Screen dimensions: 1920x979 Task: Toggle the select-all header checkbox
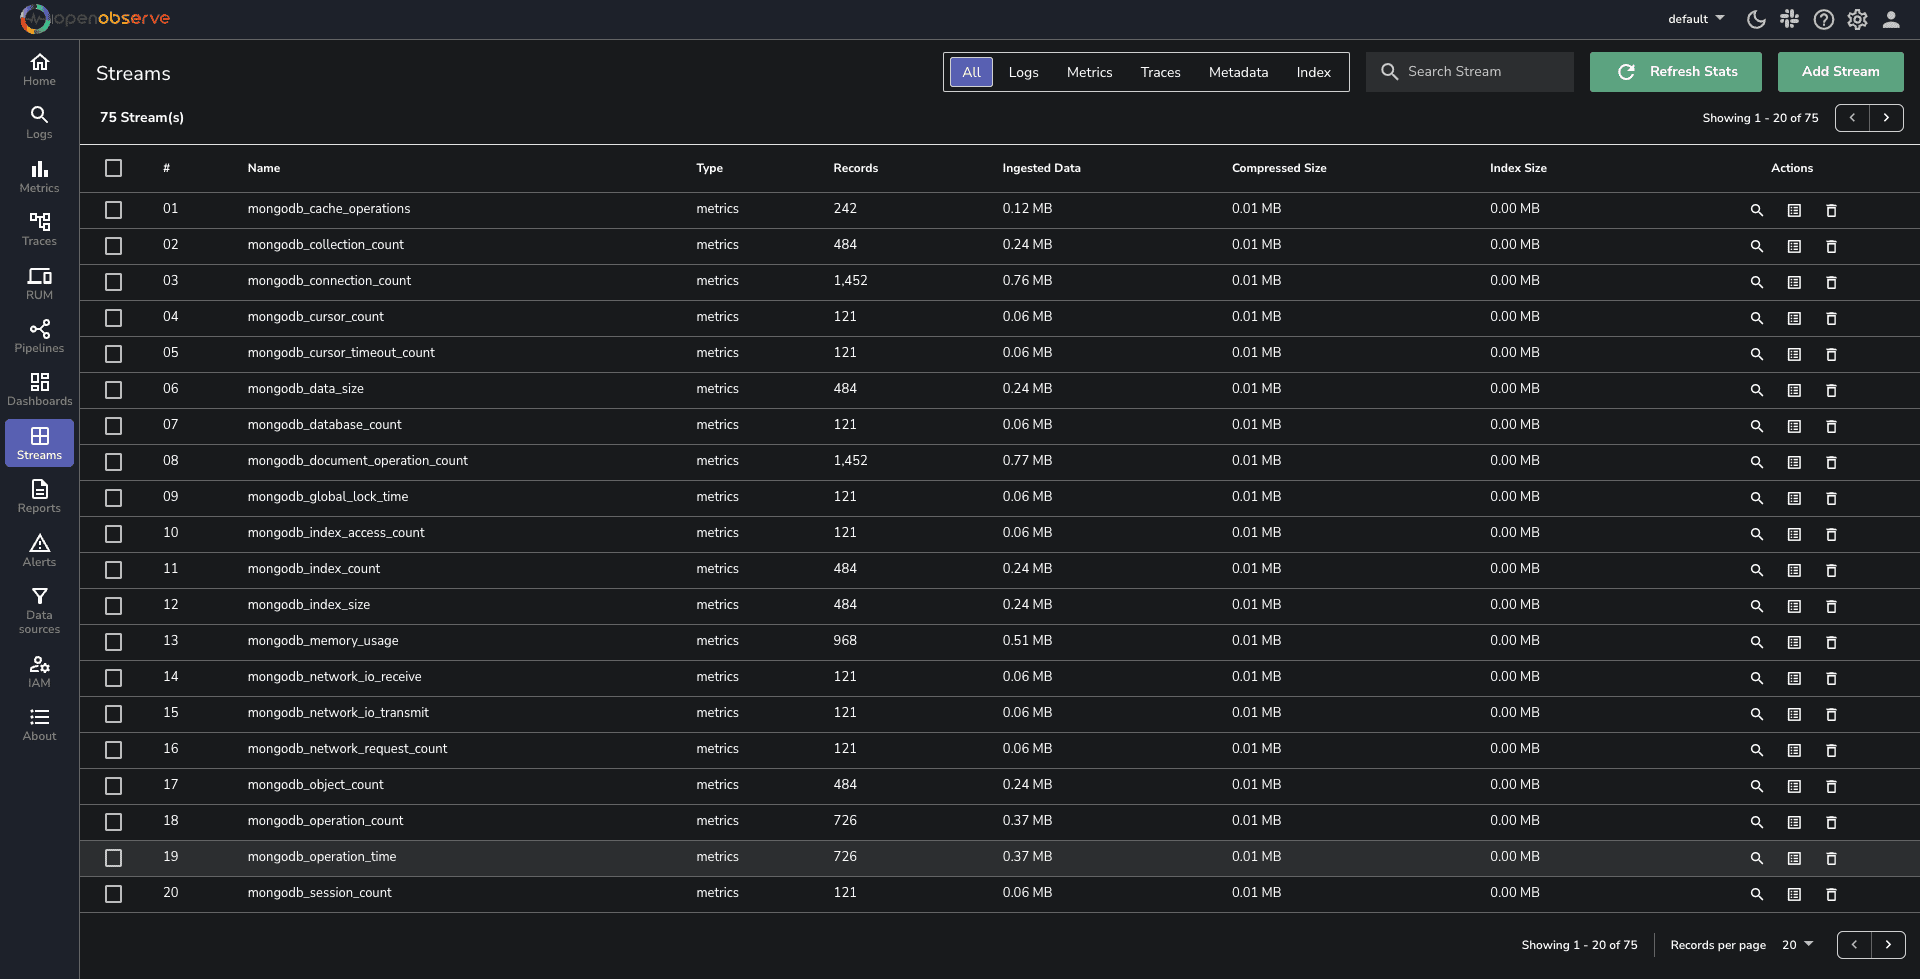(114, 168)
